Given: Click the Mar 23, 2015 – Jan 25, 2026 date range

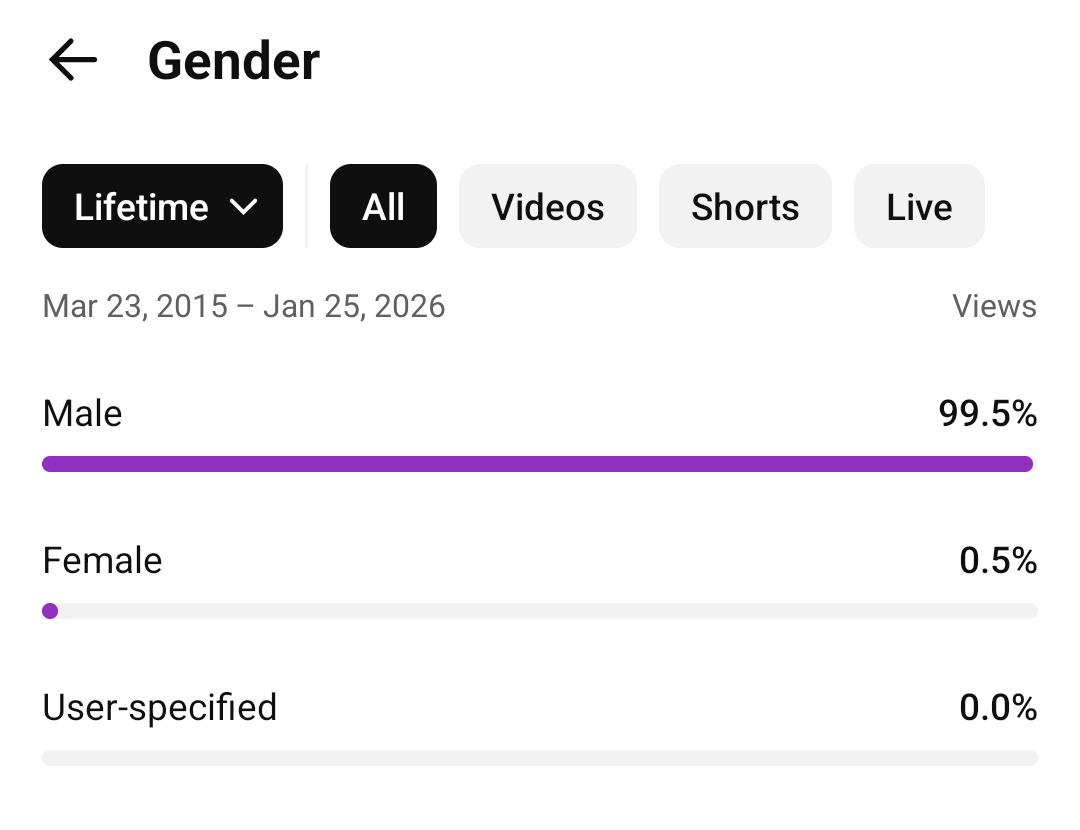Looking at the screenshot, I should coord(243,306).
